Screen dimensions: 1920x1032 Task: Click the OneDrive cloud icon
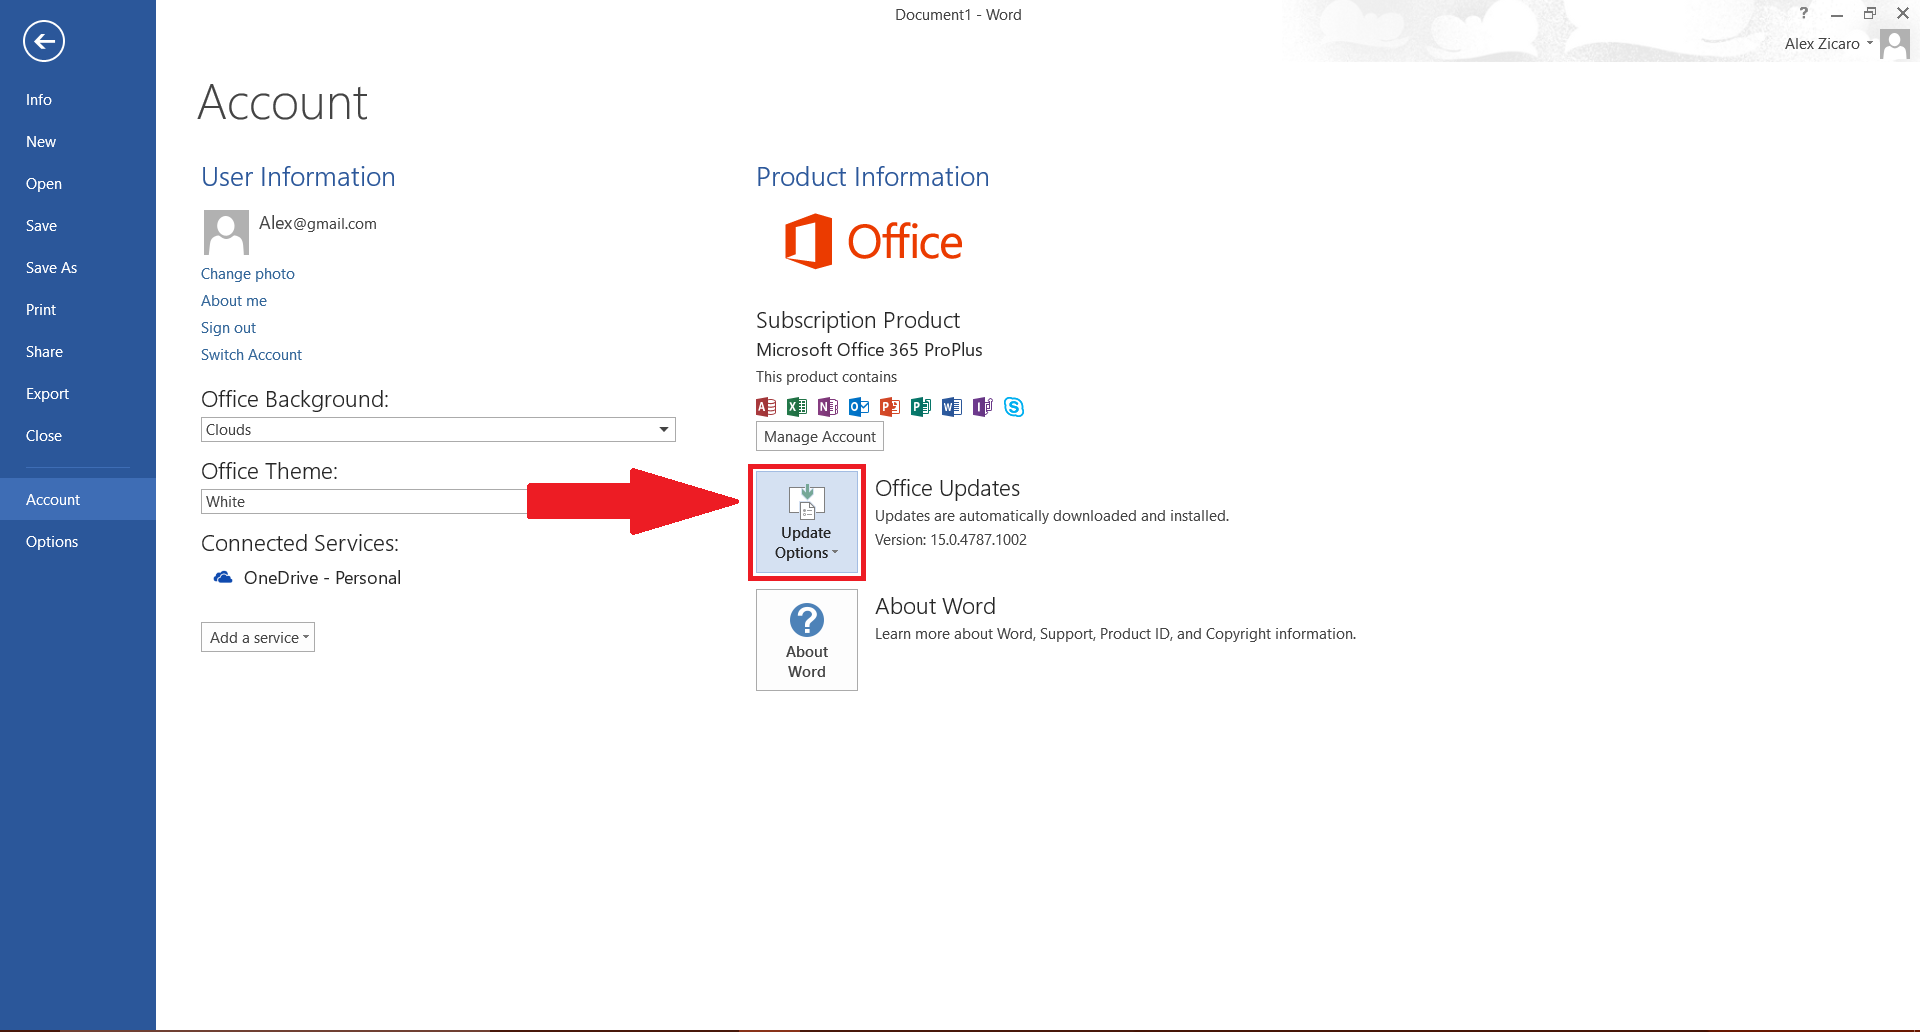223,578
